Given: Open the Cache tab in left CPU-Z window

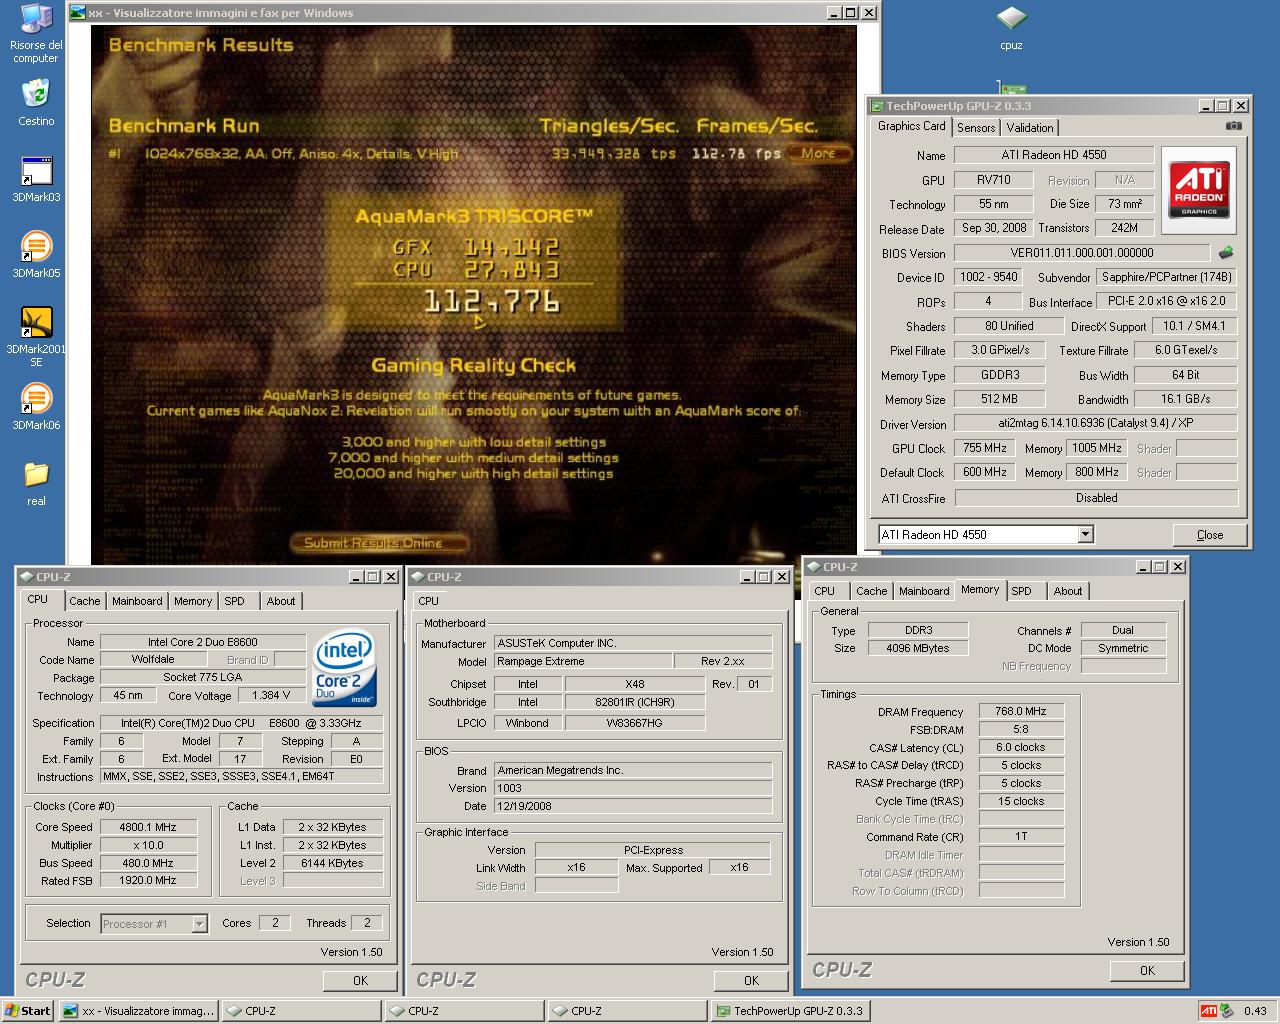Looking at the screenshot, I should click(x=85, y=601).
